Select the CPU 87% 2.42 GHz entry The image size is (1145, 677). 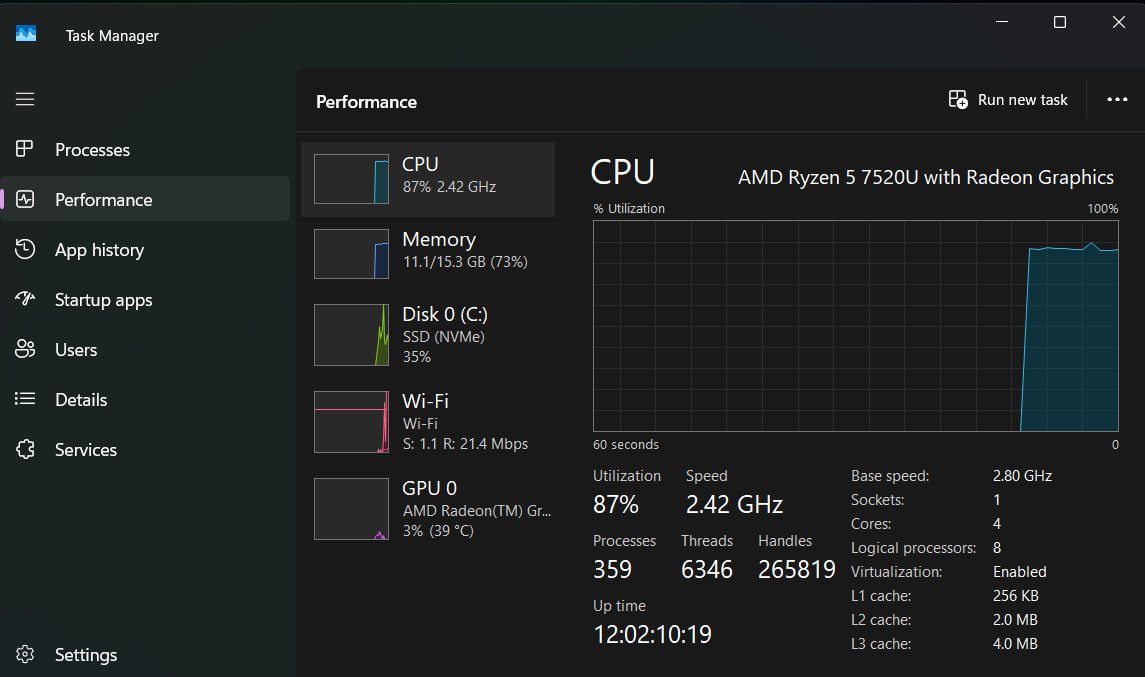(428, 179)
